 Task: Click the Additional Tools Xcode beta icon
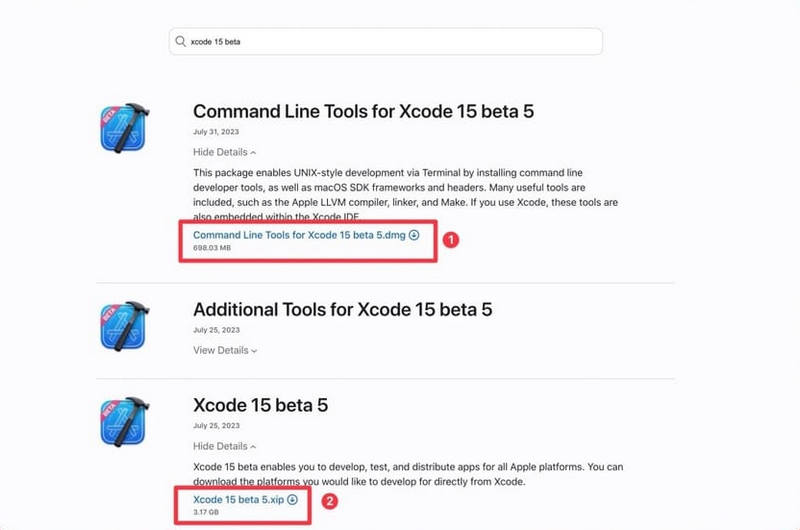(124, 326)
